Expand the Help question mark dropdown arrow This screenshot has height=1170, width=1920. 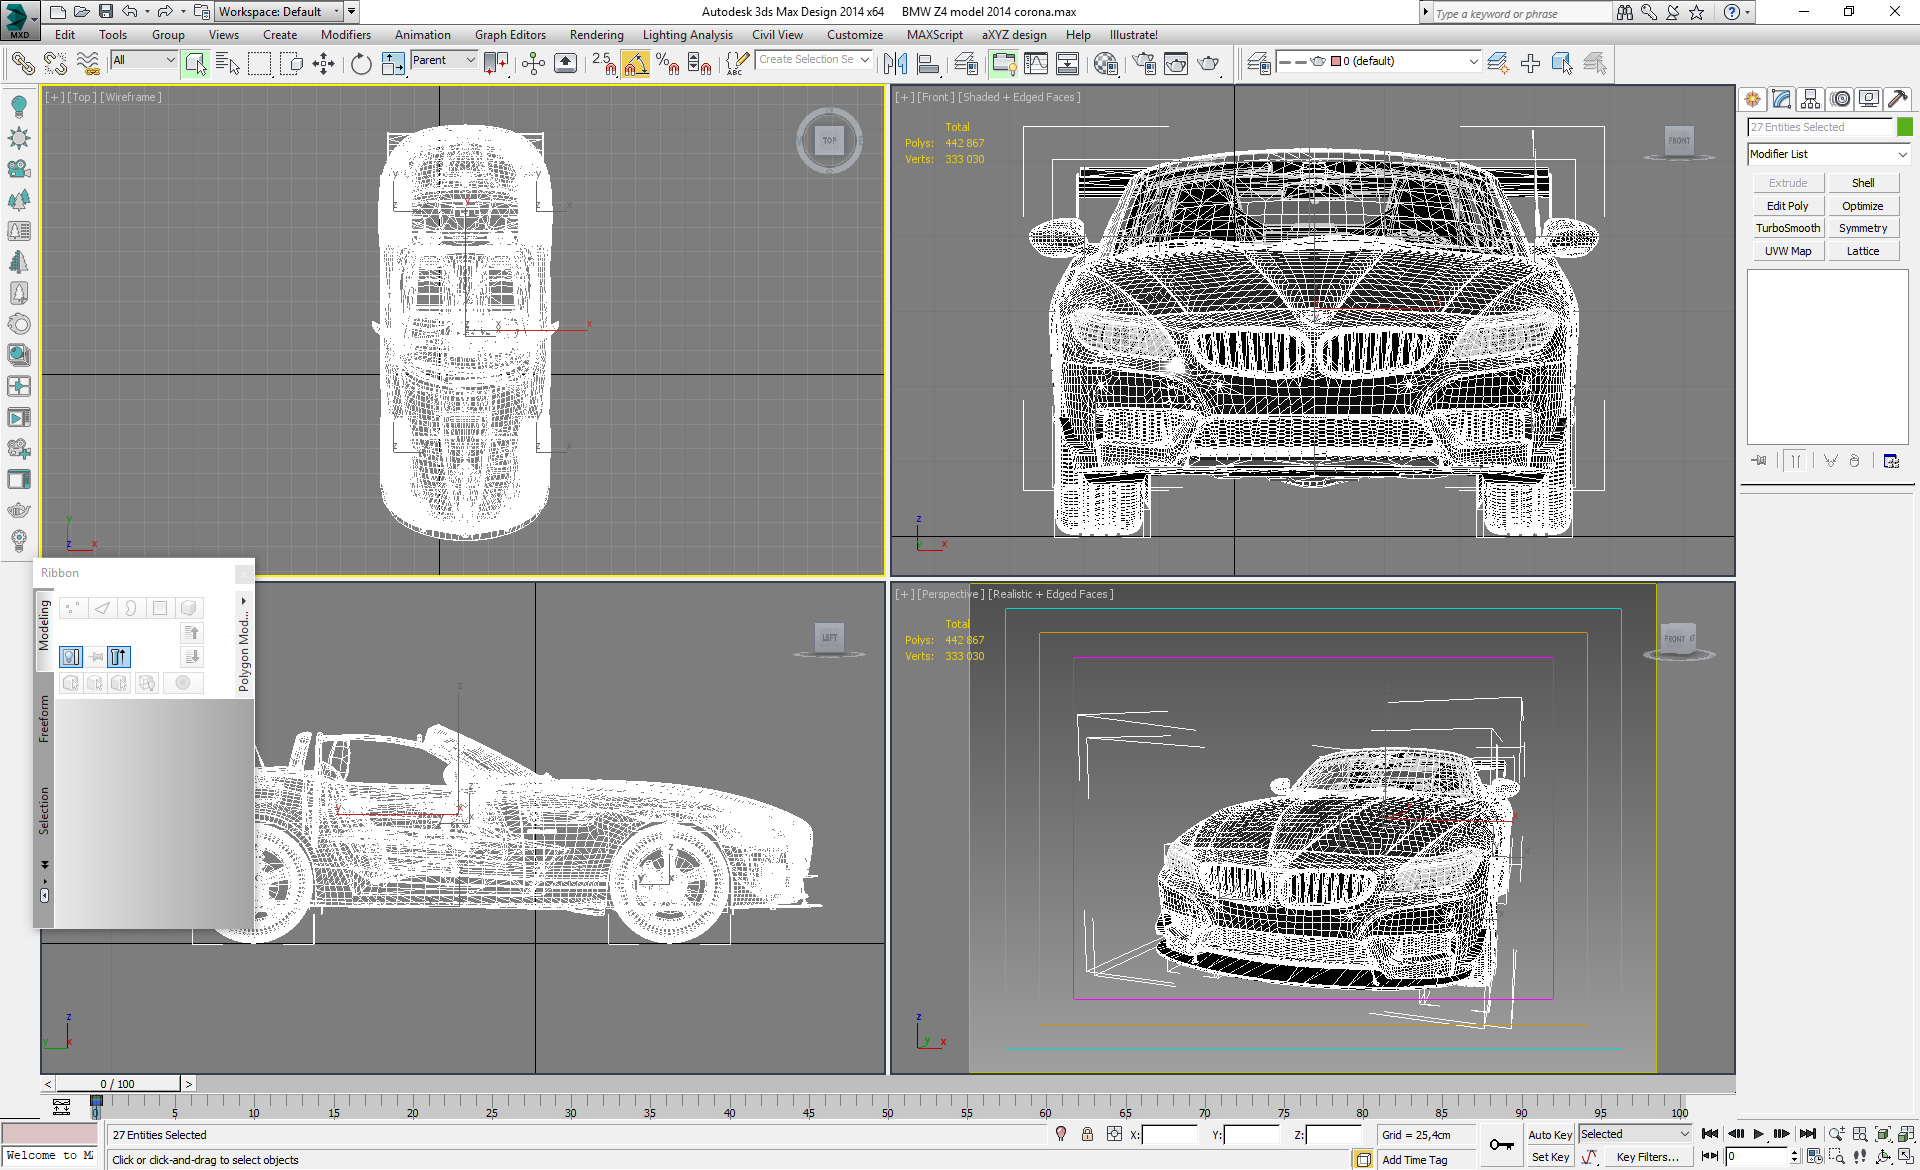(x=1748, y=12)
